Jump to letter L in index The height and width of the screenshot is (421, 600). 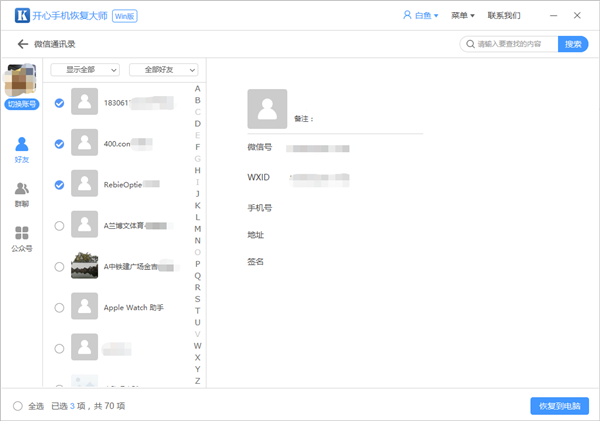click(197, 217)
